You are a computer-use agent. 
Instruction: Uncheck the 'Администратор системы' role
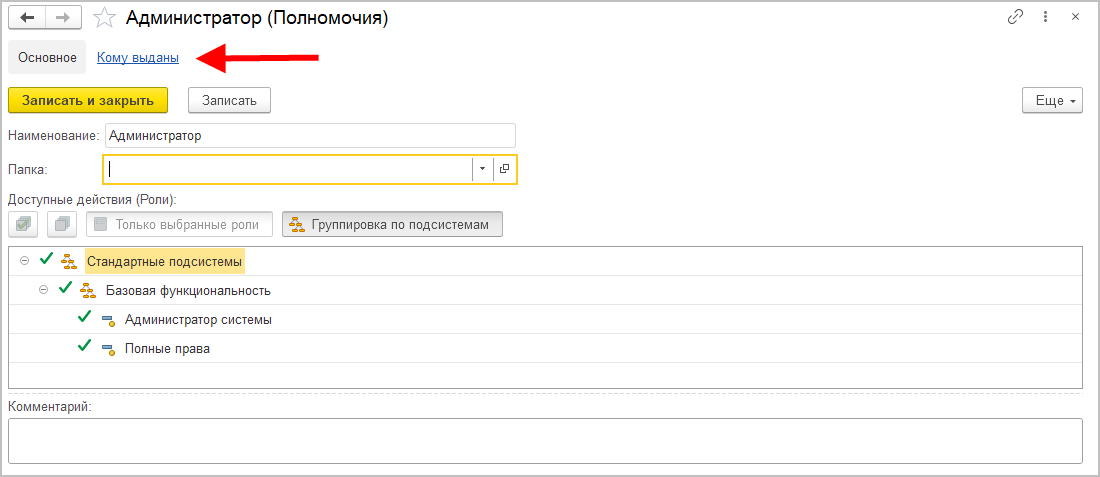tap(85, 319)
